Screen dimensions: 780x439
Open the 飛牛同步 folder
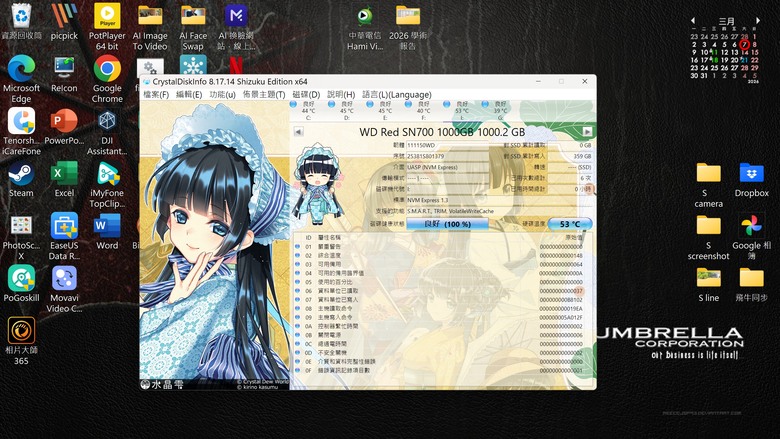751,284
